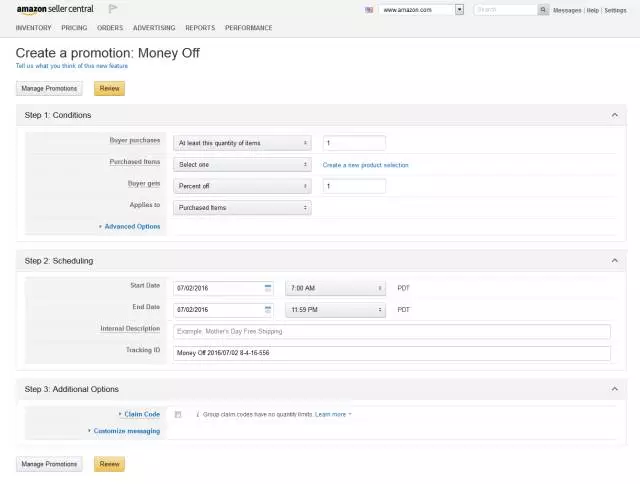Click the Amazon Seller Central logo
This screenshot has width=640, height=484.
(55, 9)
